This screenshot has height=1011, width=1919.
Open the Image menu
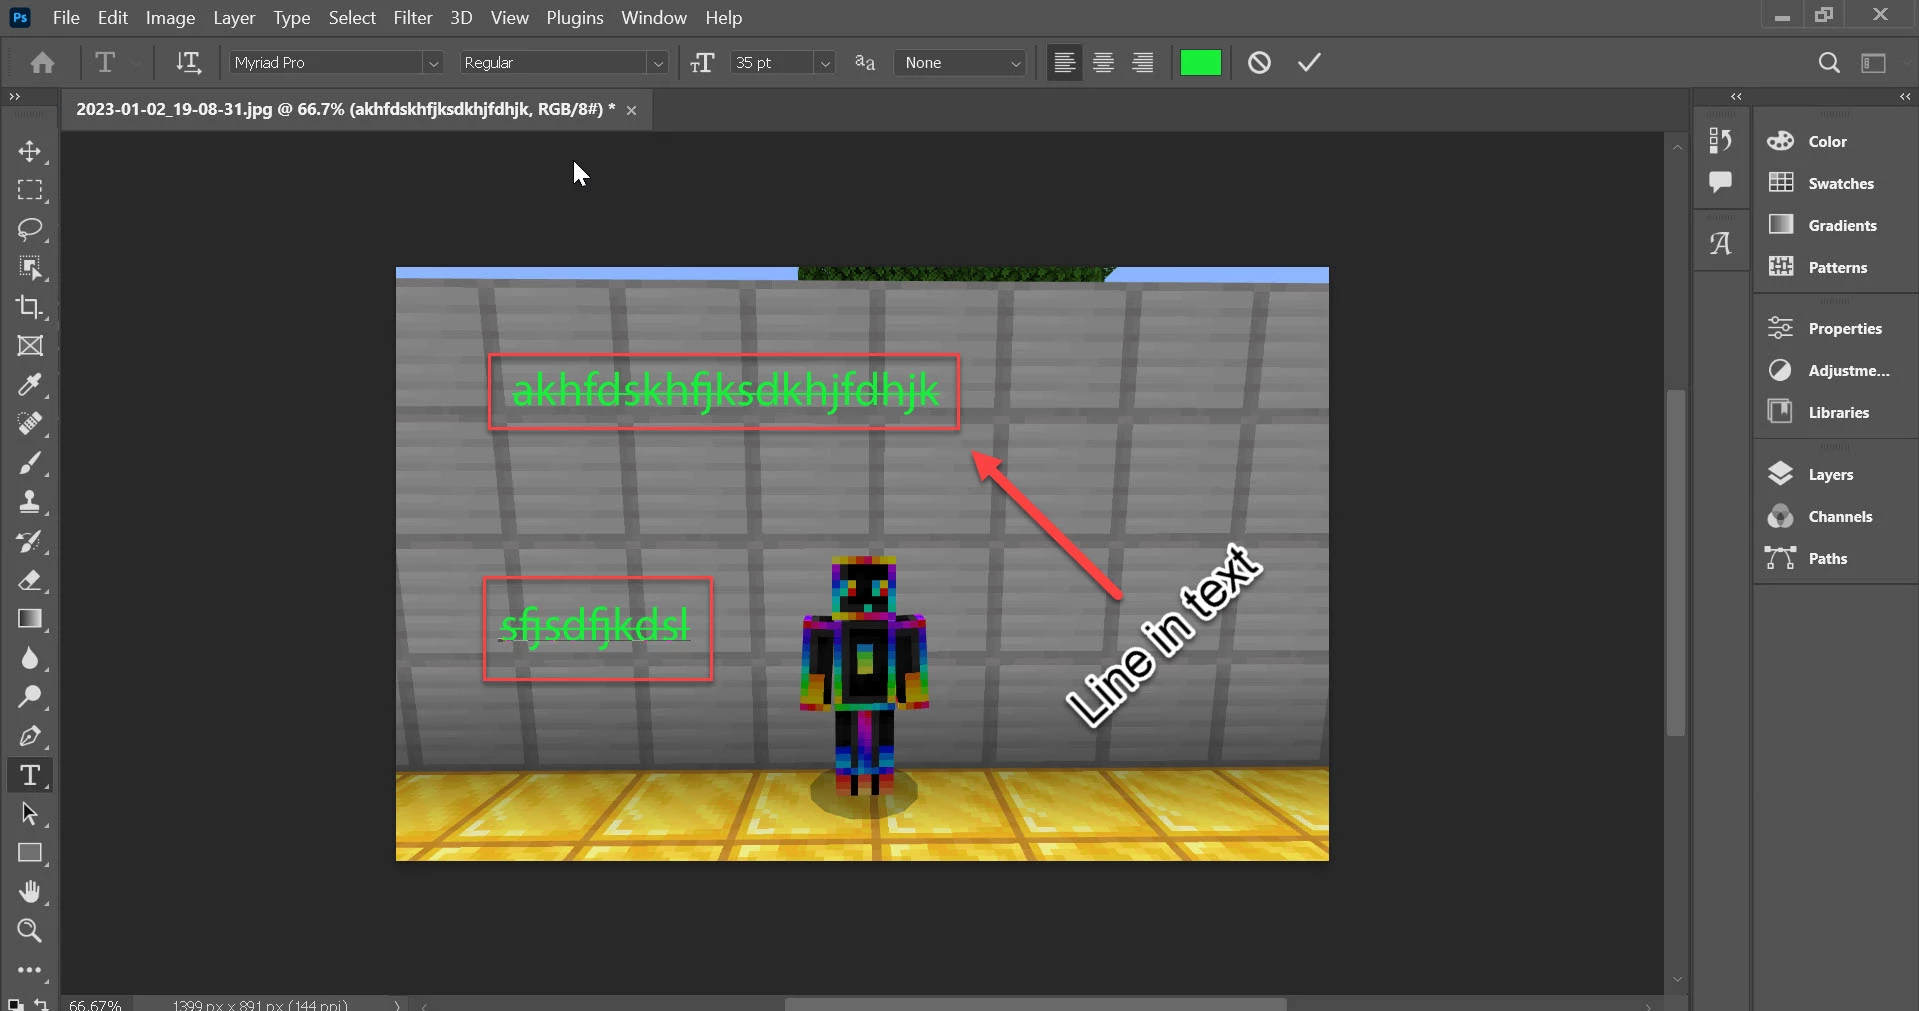tap(170, 18)
